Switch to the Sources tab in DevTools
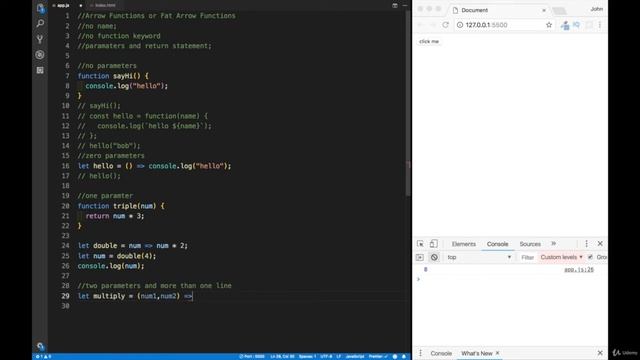Viewport: 640px width, 360px height. tap(530, 244)
